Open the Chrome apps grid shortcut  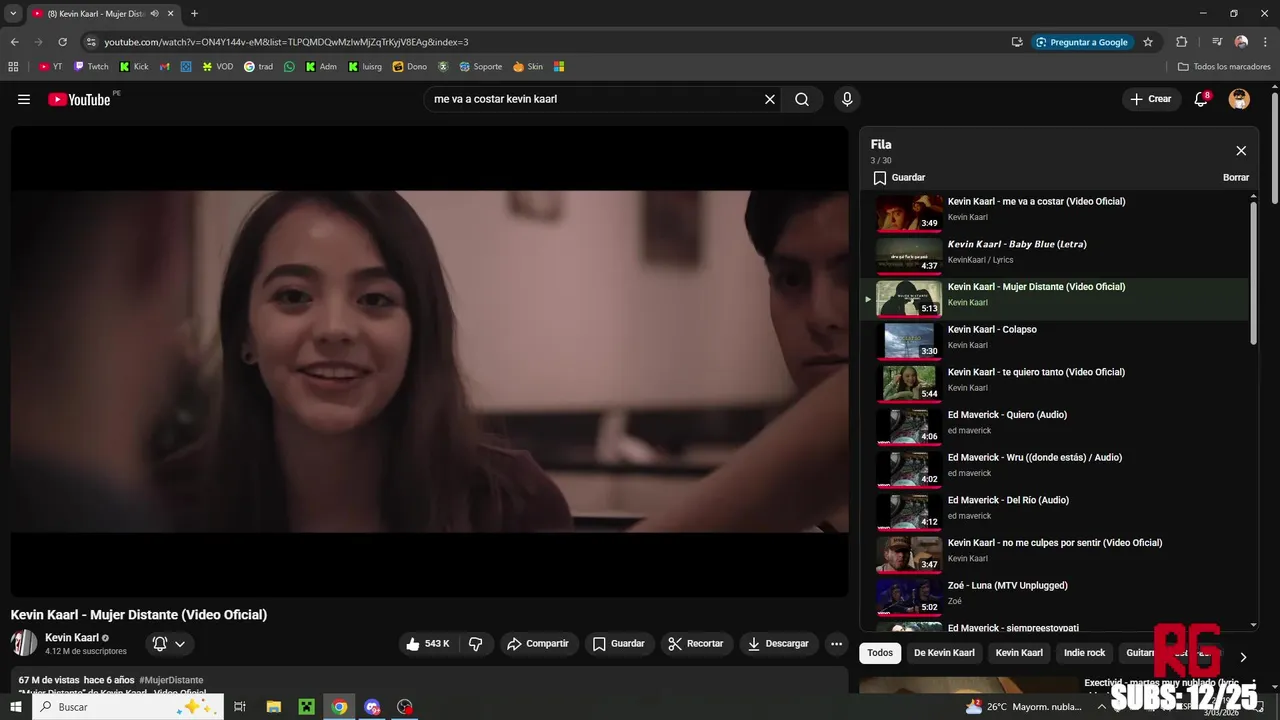click(x=13, y=67)
